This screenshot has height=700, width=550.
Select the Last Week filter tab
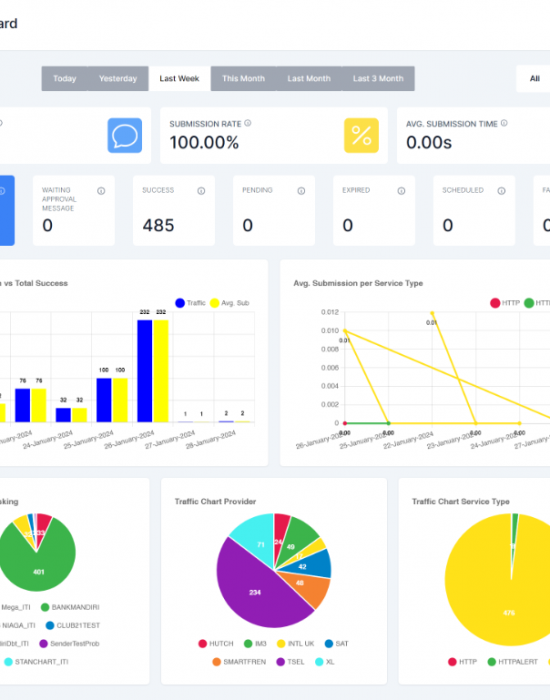(179, 79)
